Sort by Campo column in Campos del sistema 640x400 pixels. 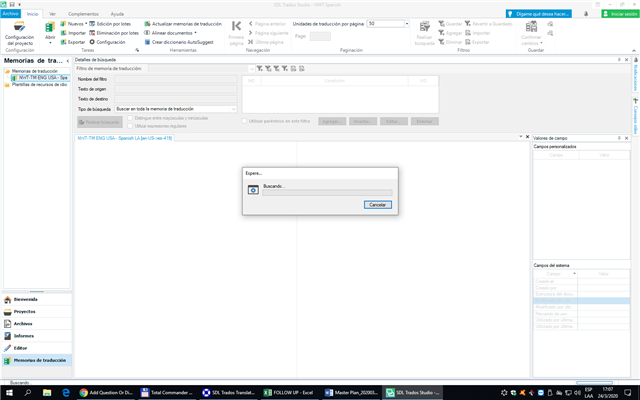pyautogui.click(x=555, y=274)
